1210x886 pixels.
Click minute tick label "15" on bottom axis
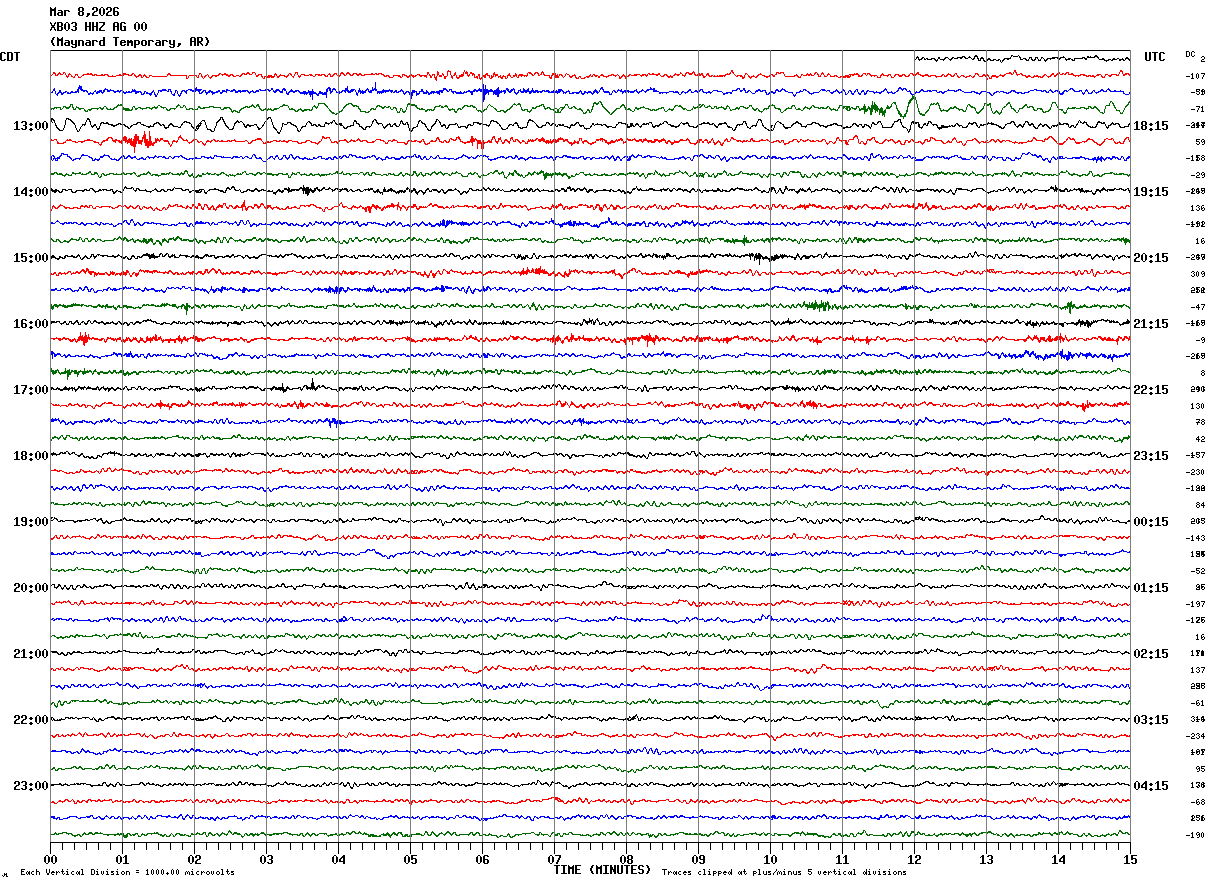coord(1130,859)
